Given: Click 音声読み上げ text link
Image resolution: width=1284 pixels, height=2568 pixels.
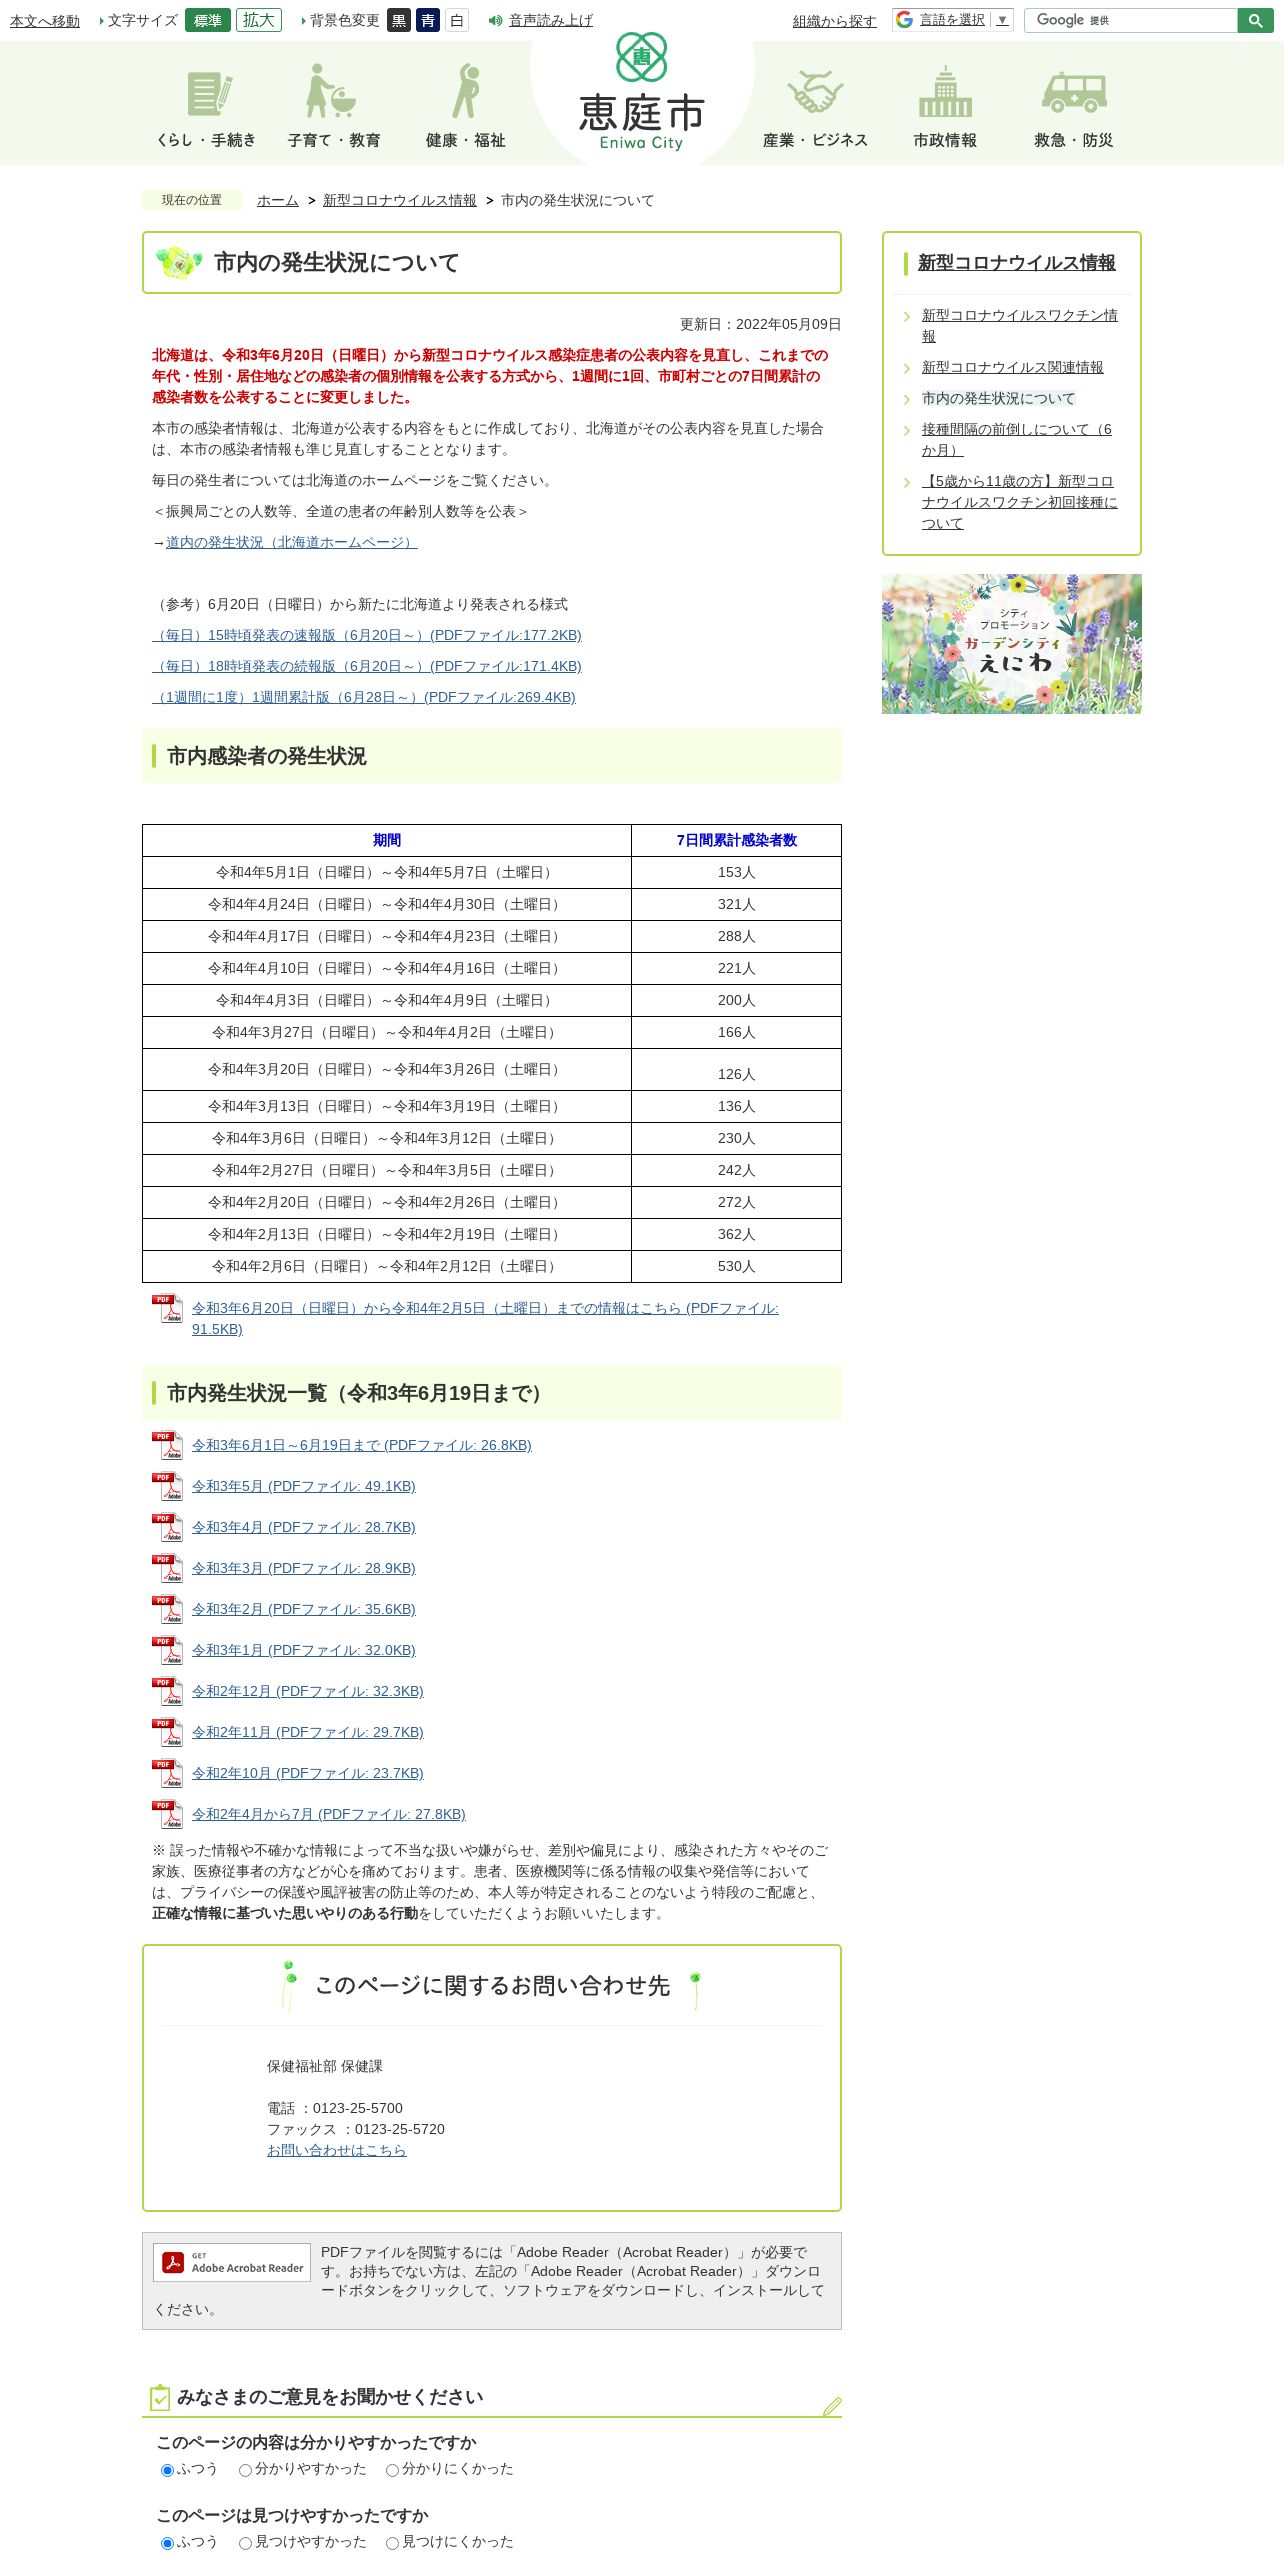Looking at the screenshot, I should pos(551,20).
